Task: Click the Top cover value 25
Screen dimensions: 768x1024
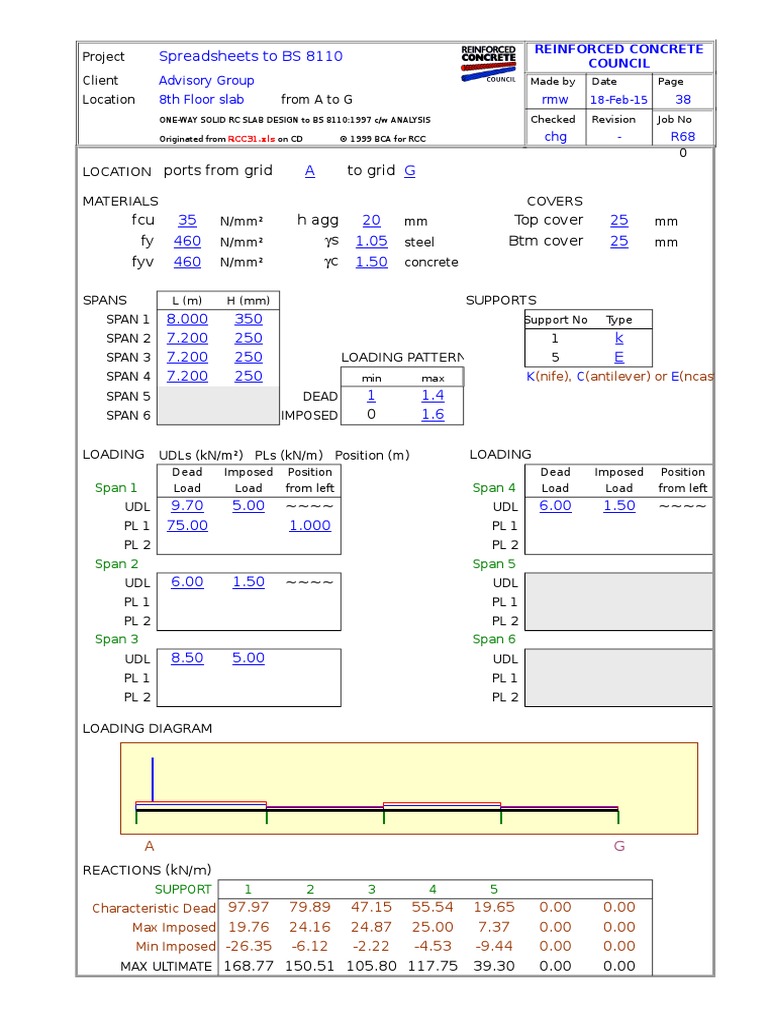Action: click(619, 221)
